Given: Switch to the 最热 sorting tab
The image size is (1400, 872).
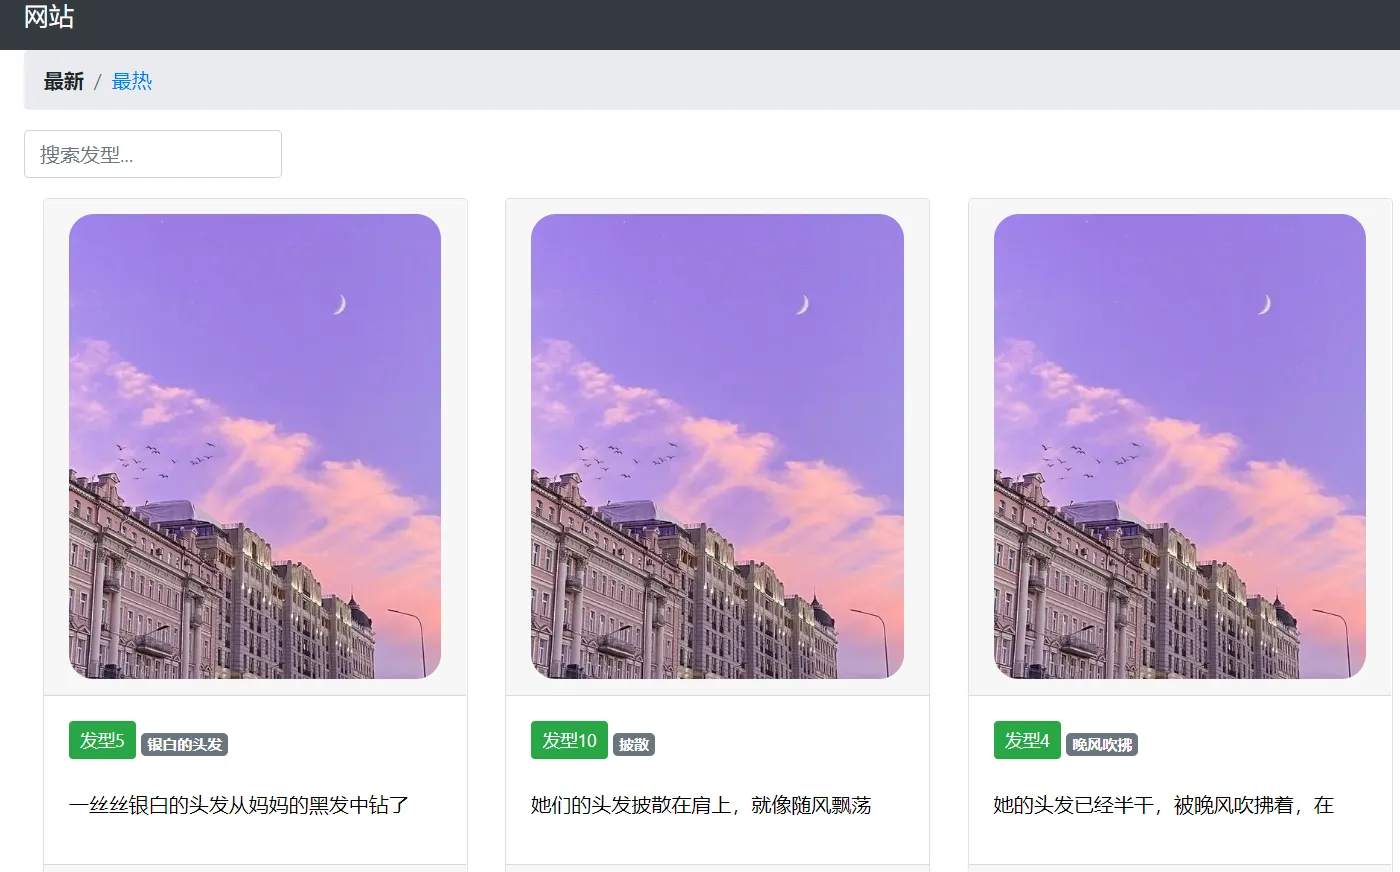Looking at the screenshot, I should click(131, 81).
